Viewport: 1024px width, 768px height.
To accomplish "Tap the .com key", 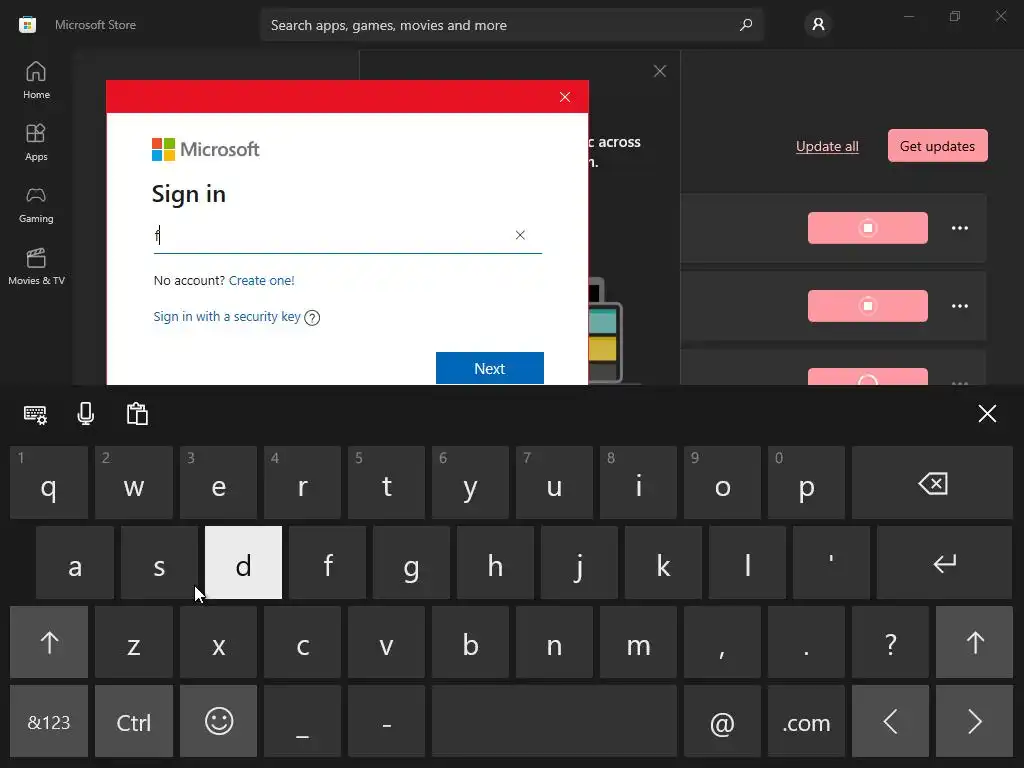I will [x=806, y=722].
